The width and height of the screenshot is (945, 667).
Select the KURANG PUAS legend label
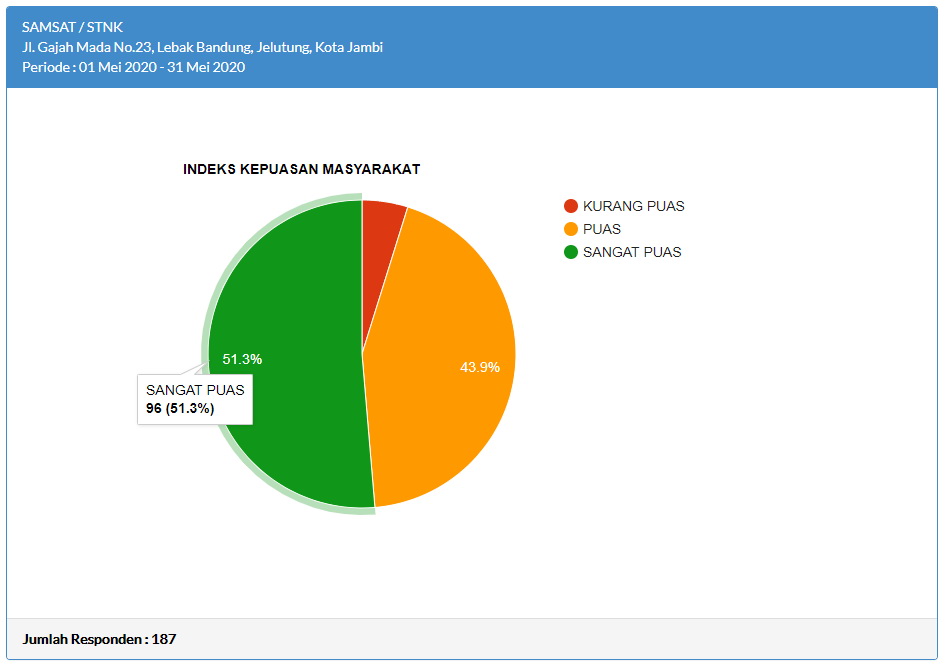pyautogui.click(x=633, y=206)
